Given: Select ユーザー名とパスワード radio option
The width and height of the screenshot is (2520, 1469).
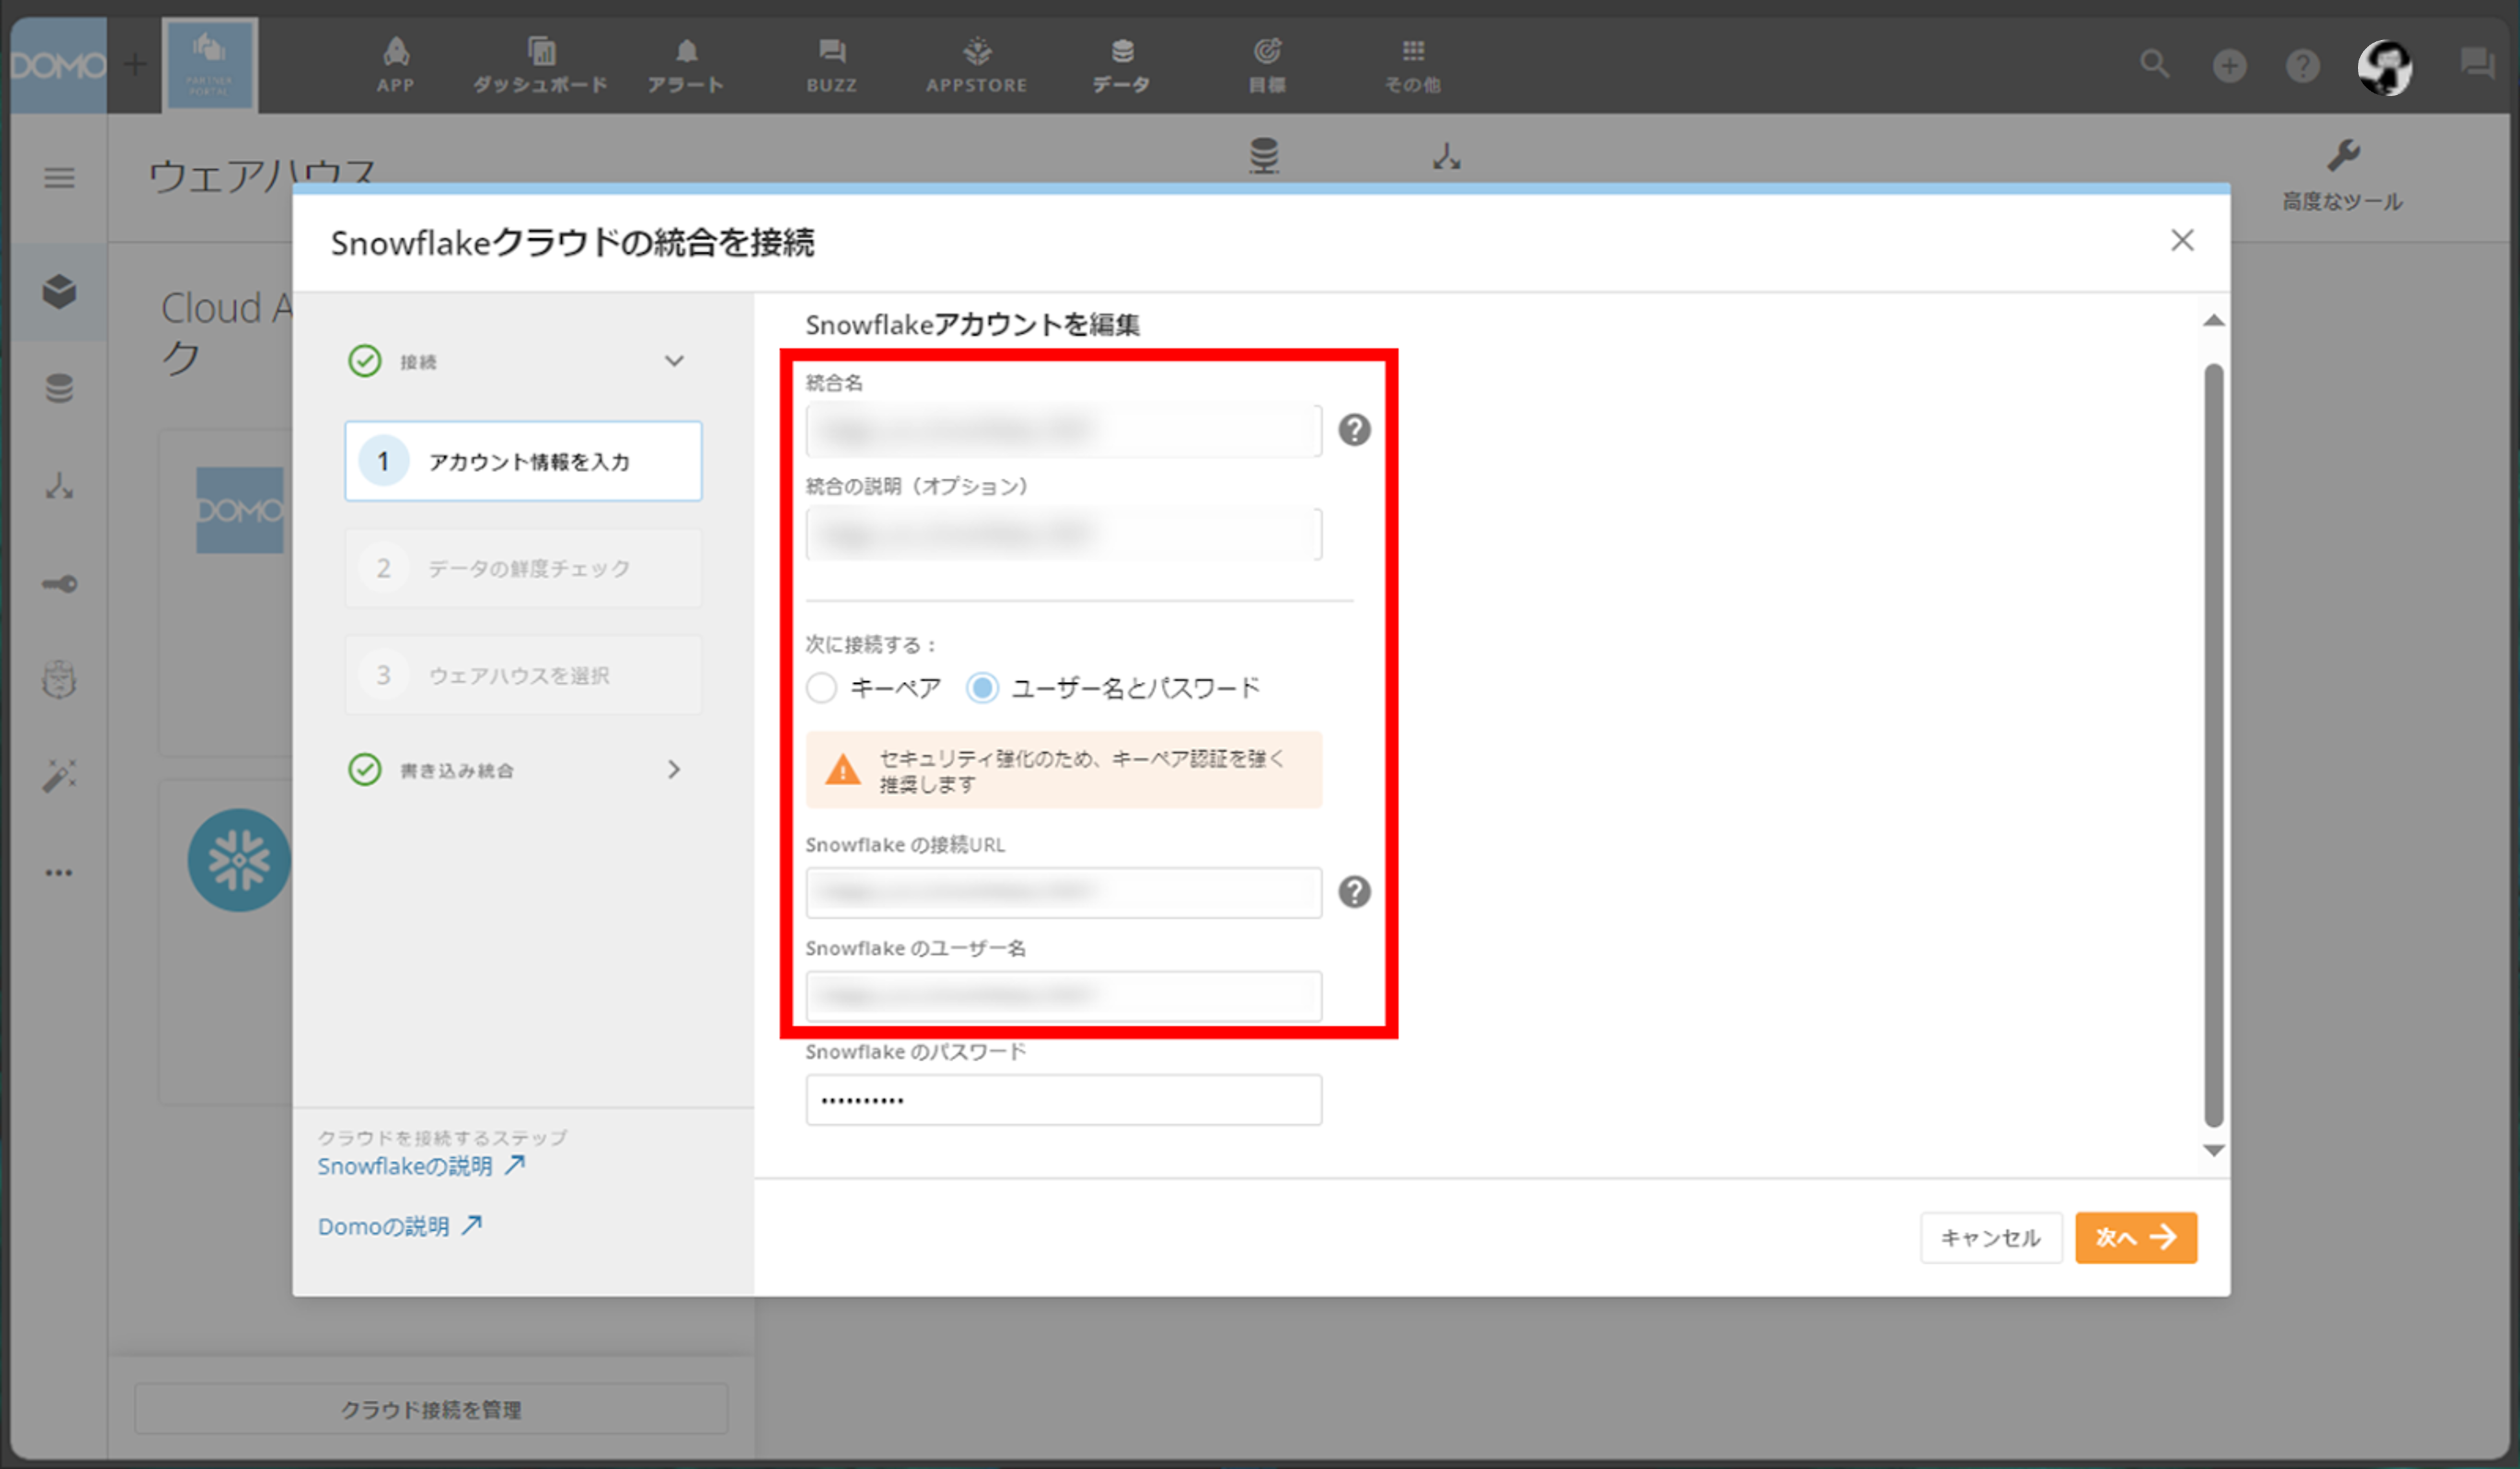Looking at the screenshot, I should coord(982,688).
